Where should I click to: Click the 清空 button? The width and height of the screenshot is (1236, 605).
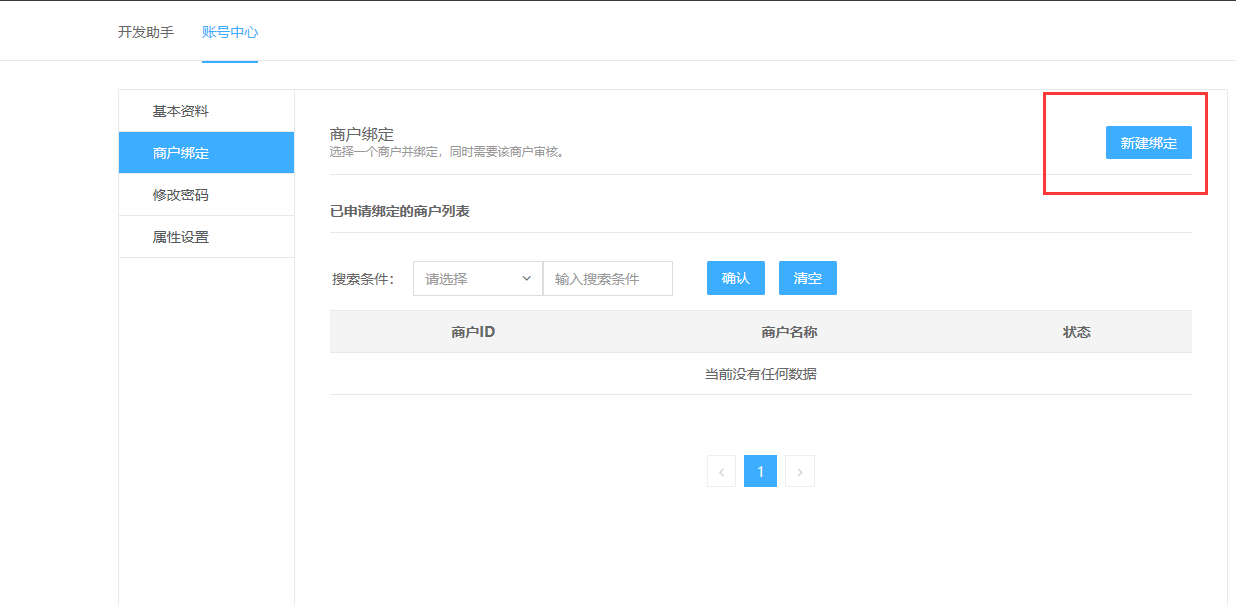pyautogui.click(x=807, y=278)
